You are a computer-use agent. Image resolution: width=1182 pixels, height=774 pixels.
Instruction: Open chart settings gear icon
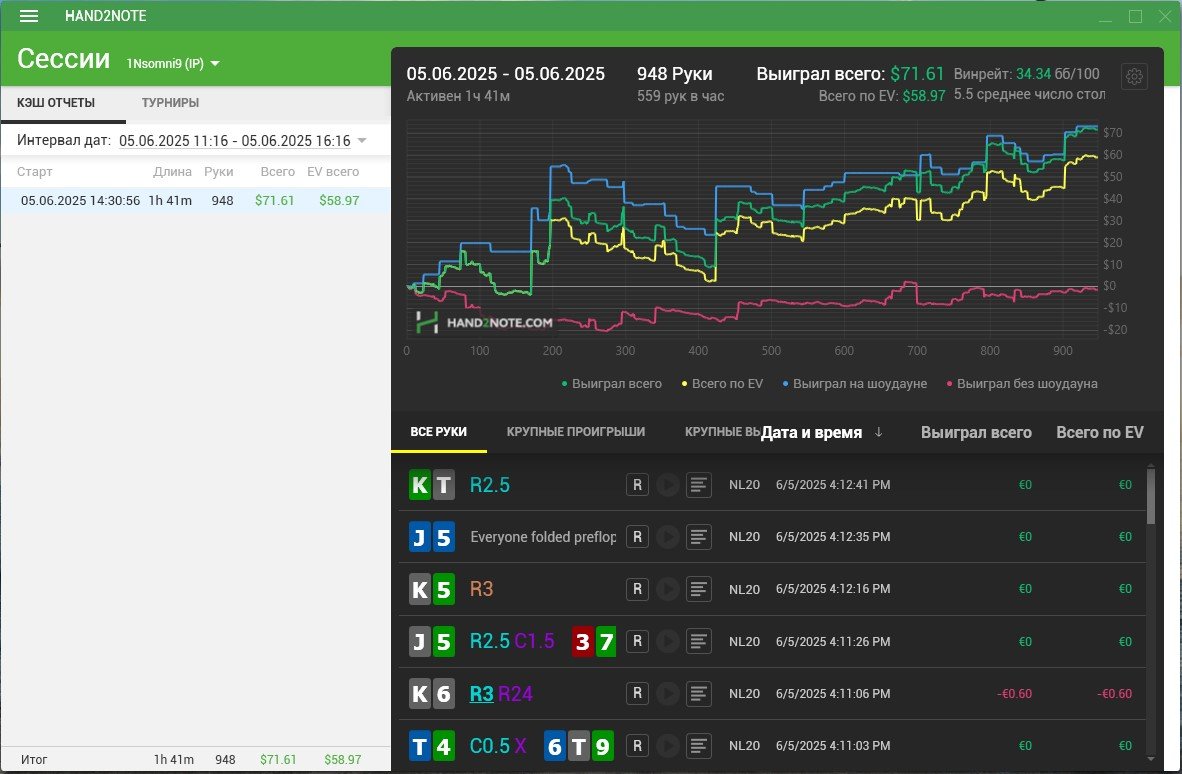click(1135, 76)
